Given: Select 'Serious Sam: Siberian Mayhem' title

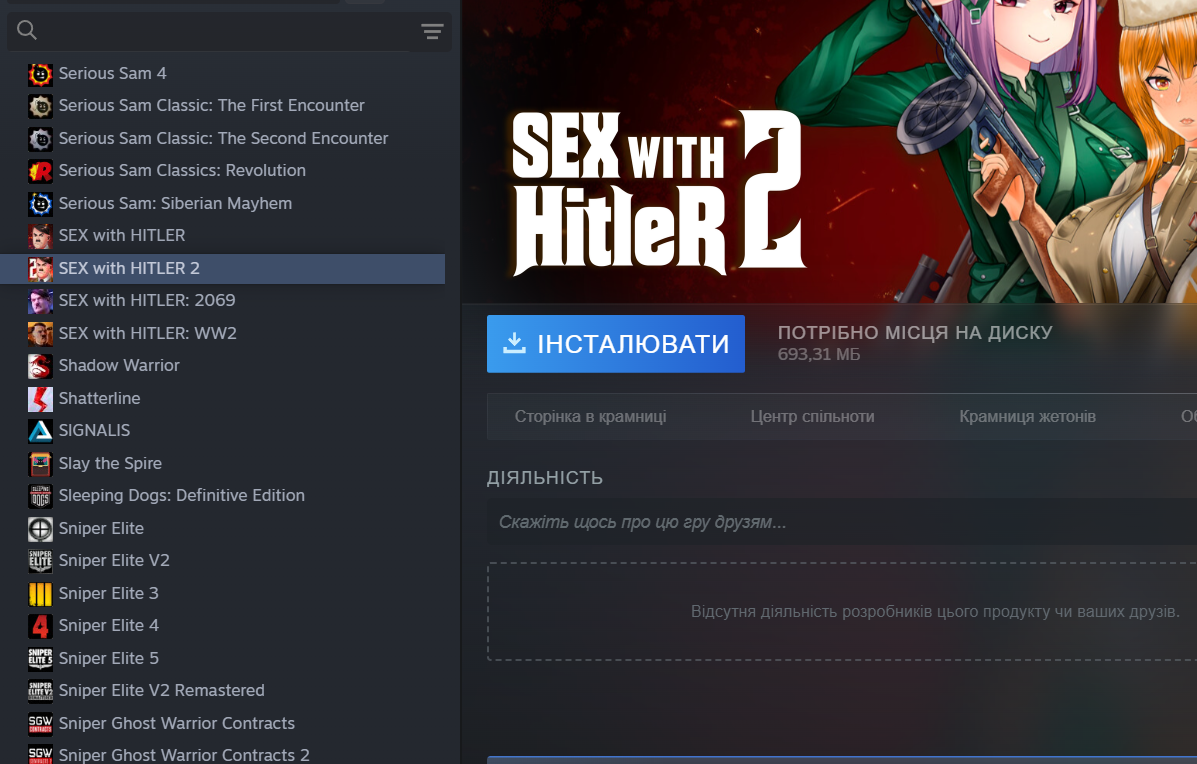Looking at the screenshot, I should click(x=176, y=203).
